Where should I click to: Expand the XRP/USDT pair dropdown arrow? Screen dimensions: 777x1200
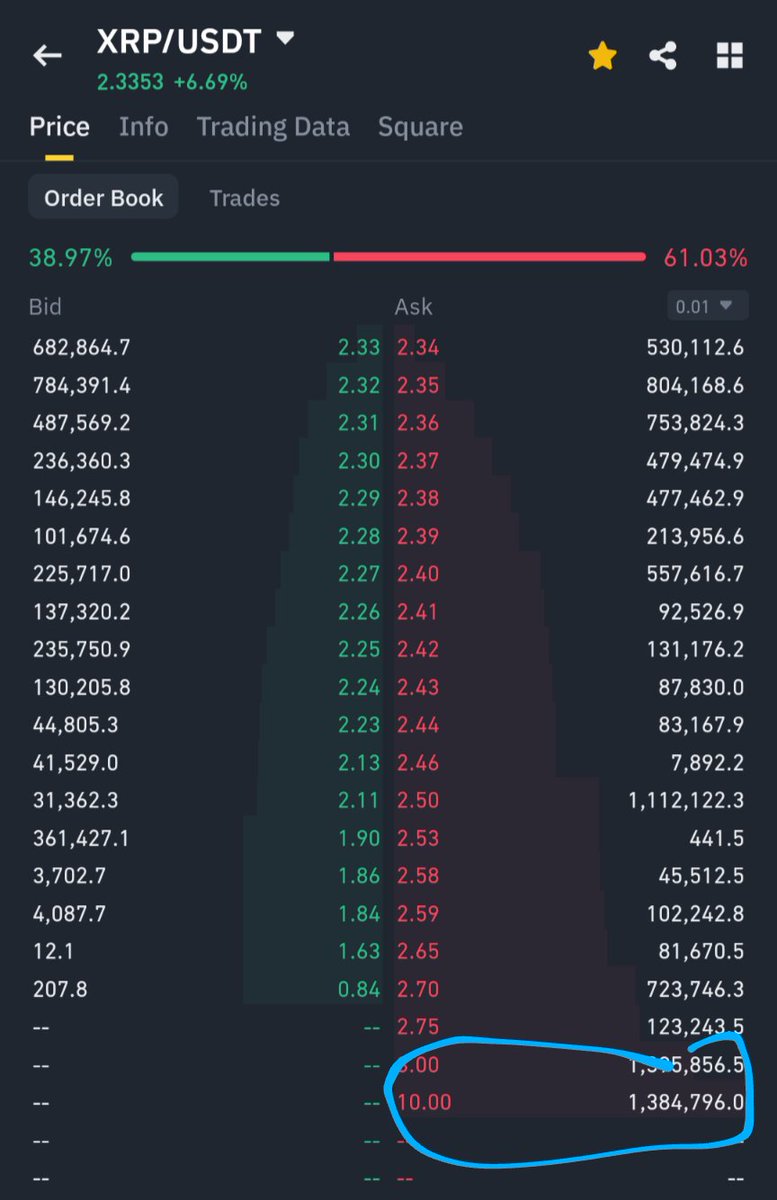(x=285, y=39)
